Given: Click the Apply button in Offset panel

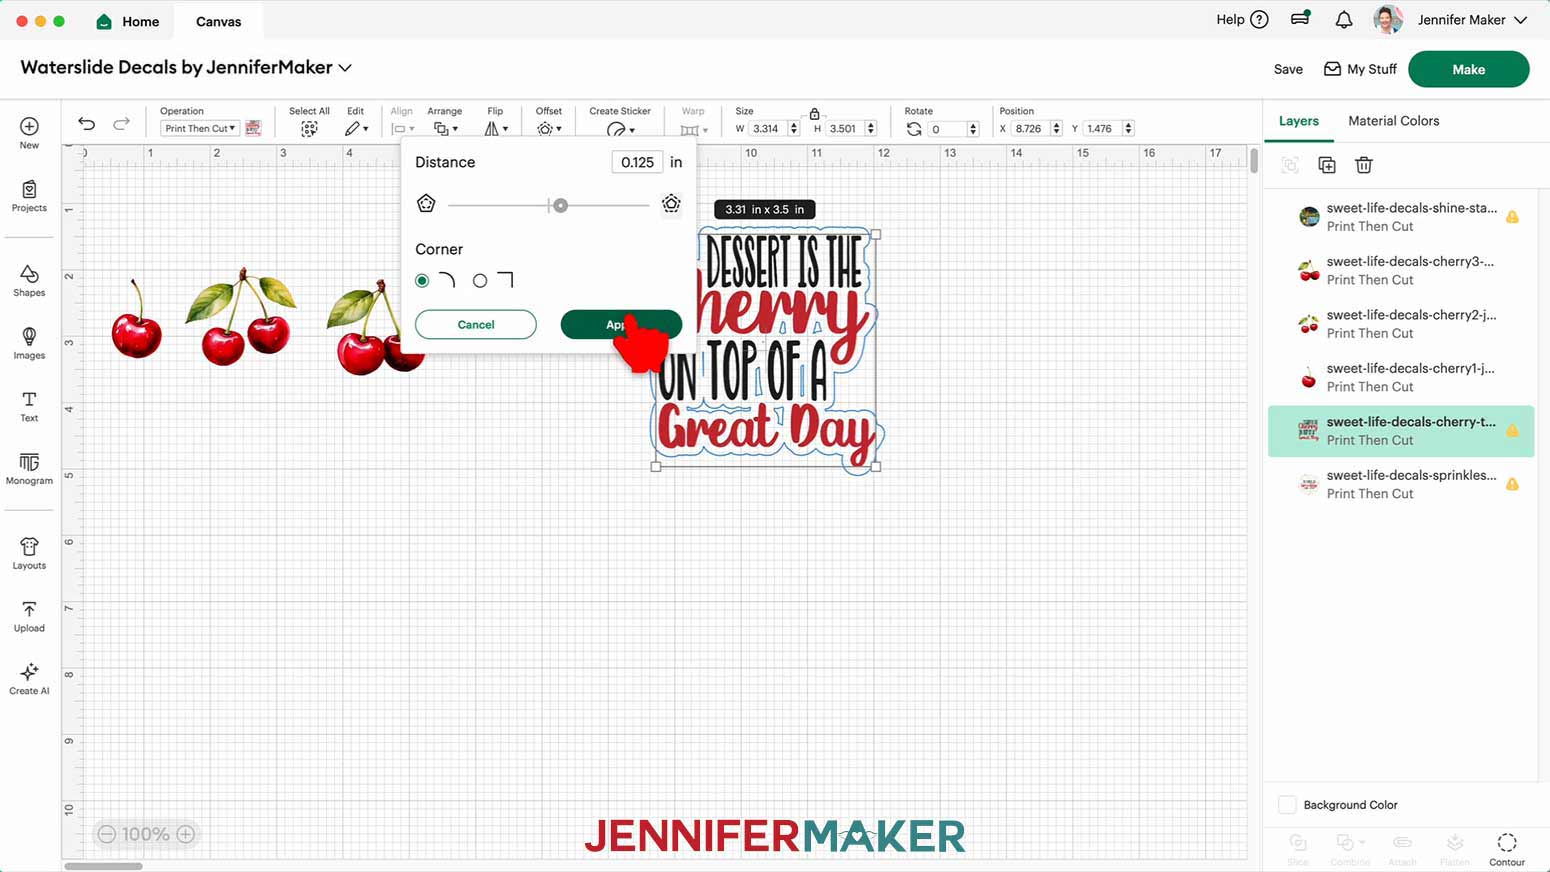Looking at the screenshot, I should click(621, 324).
